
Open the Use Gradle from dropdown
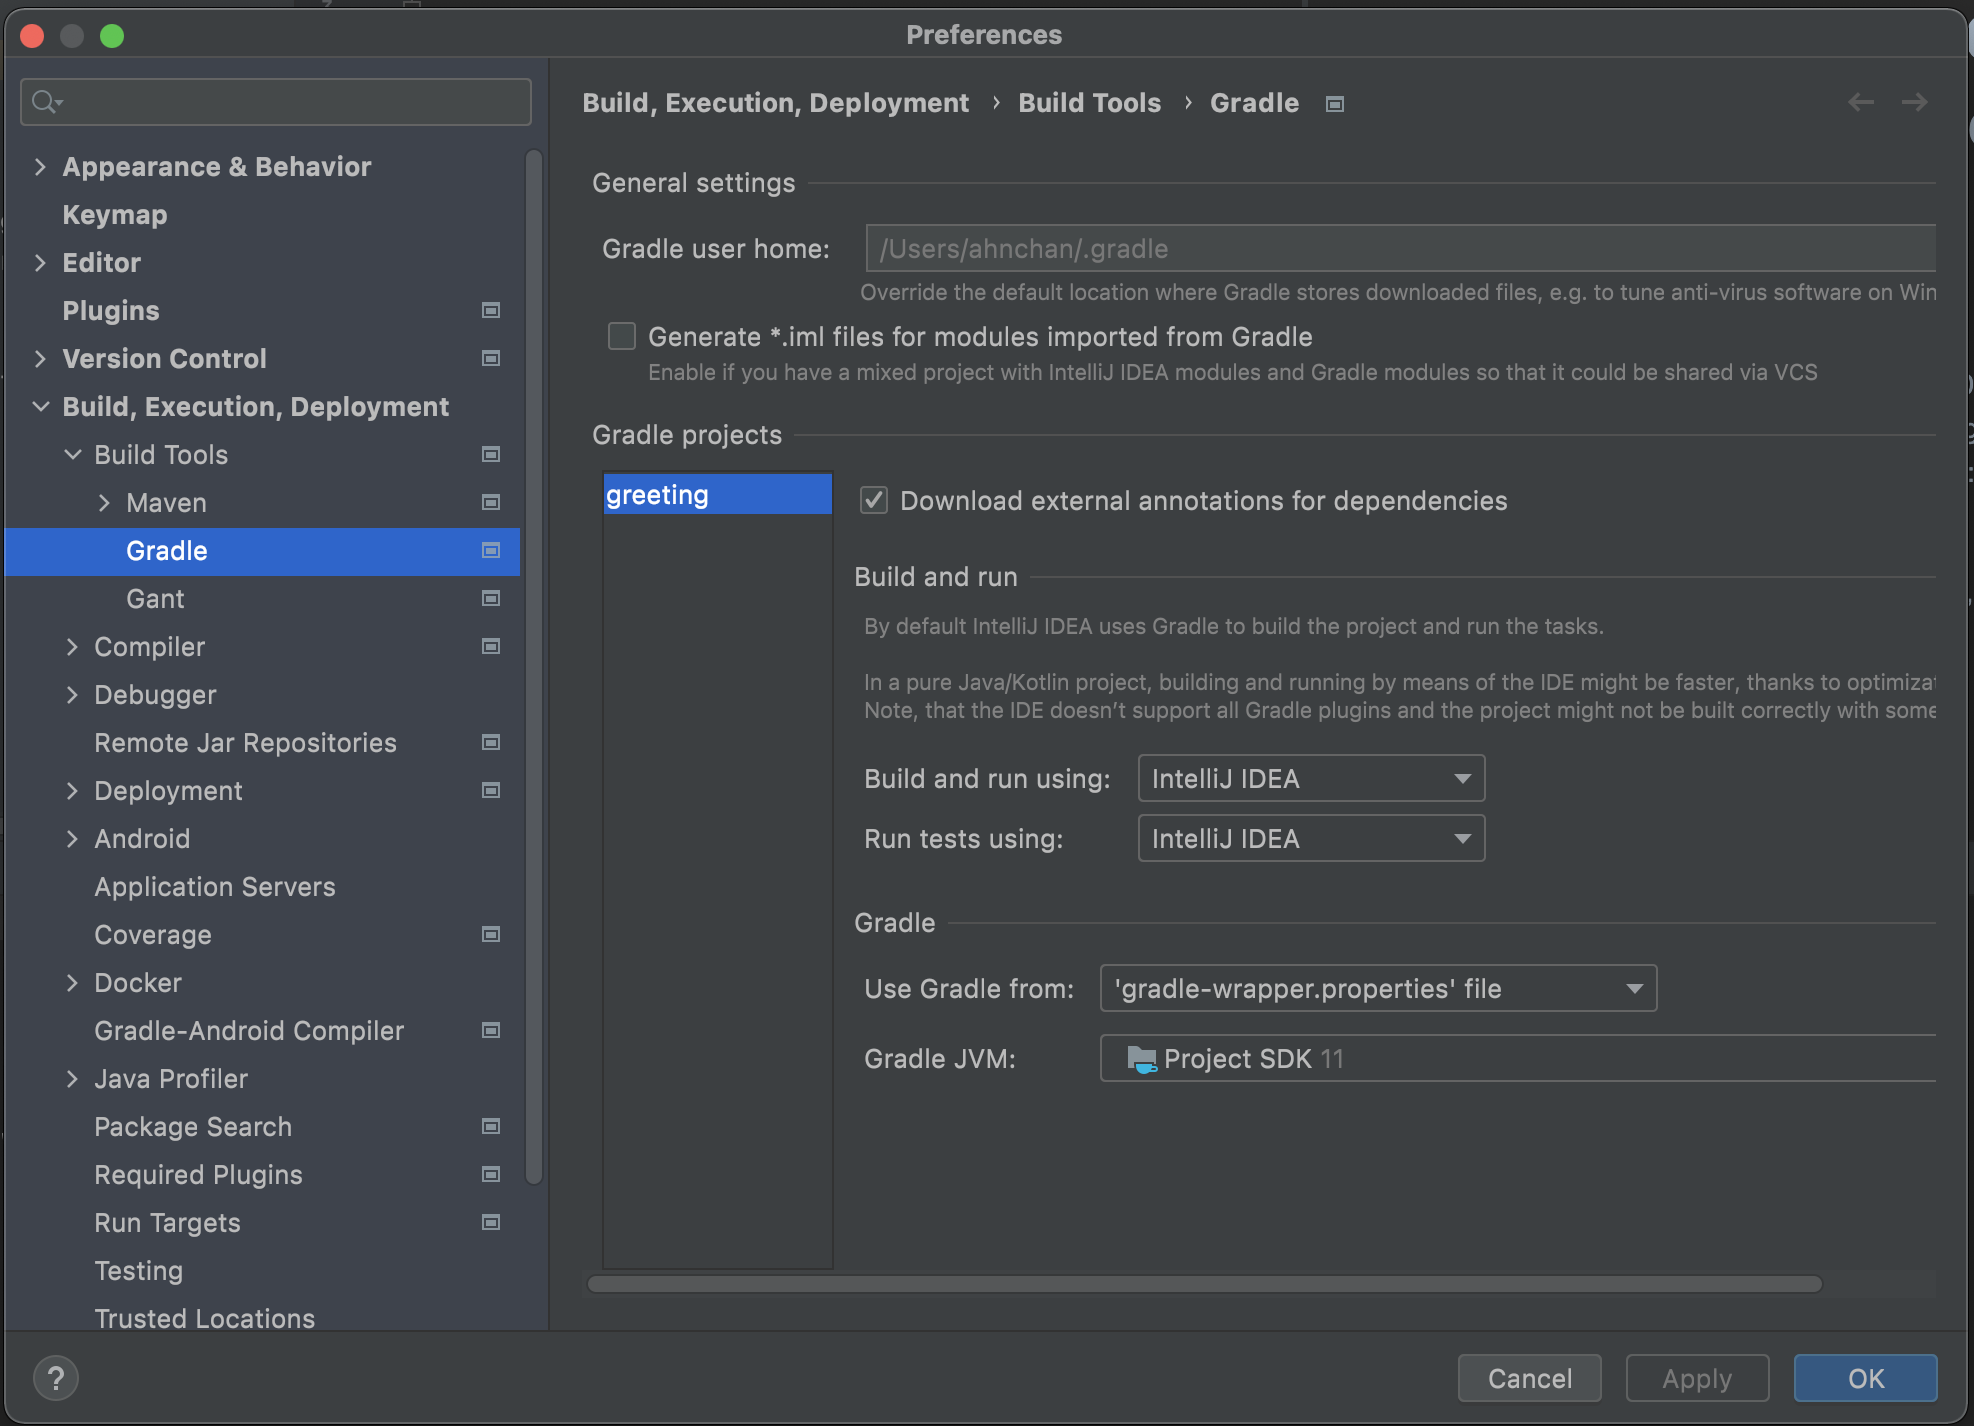coord(1378,988)
